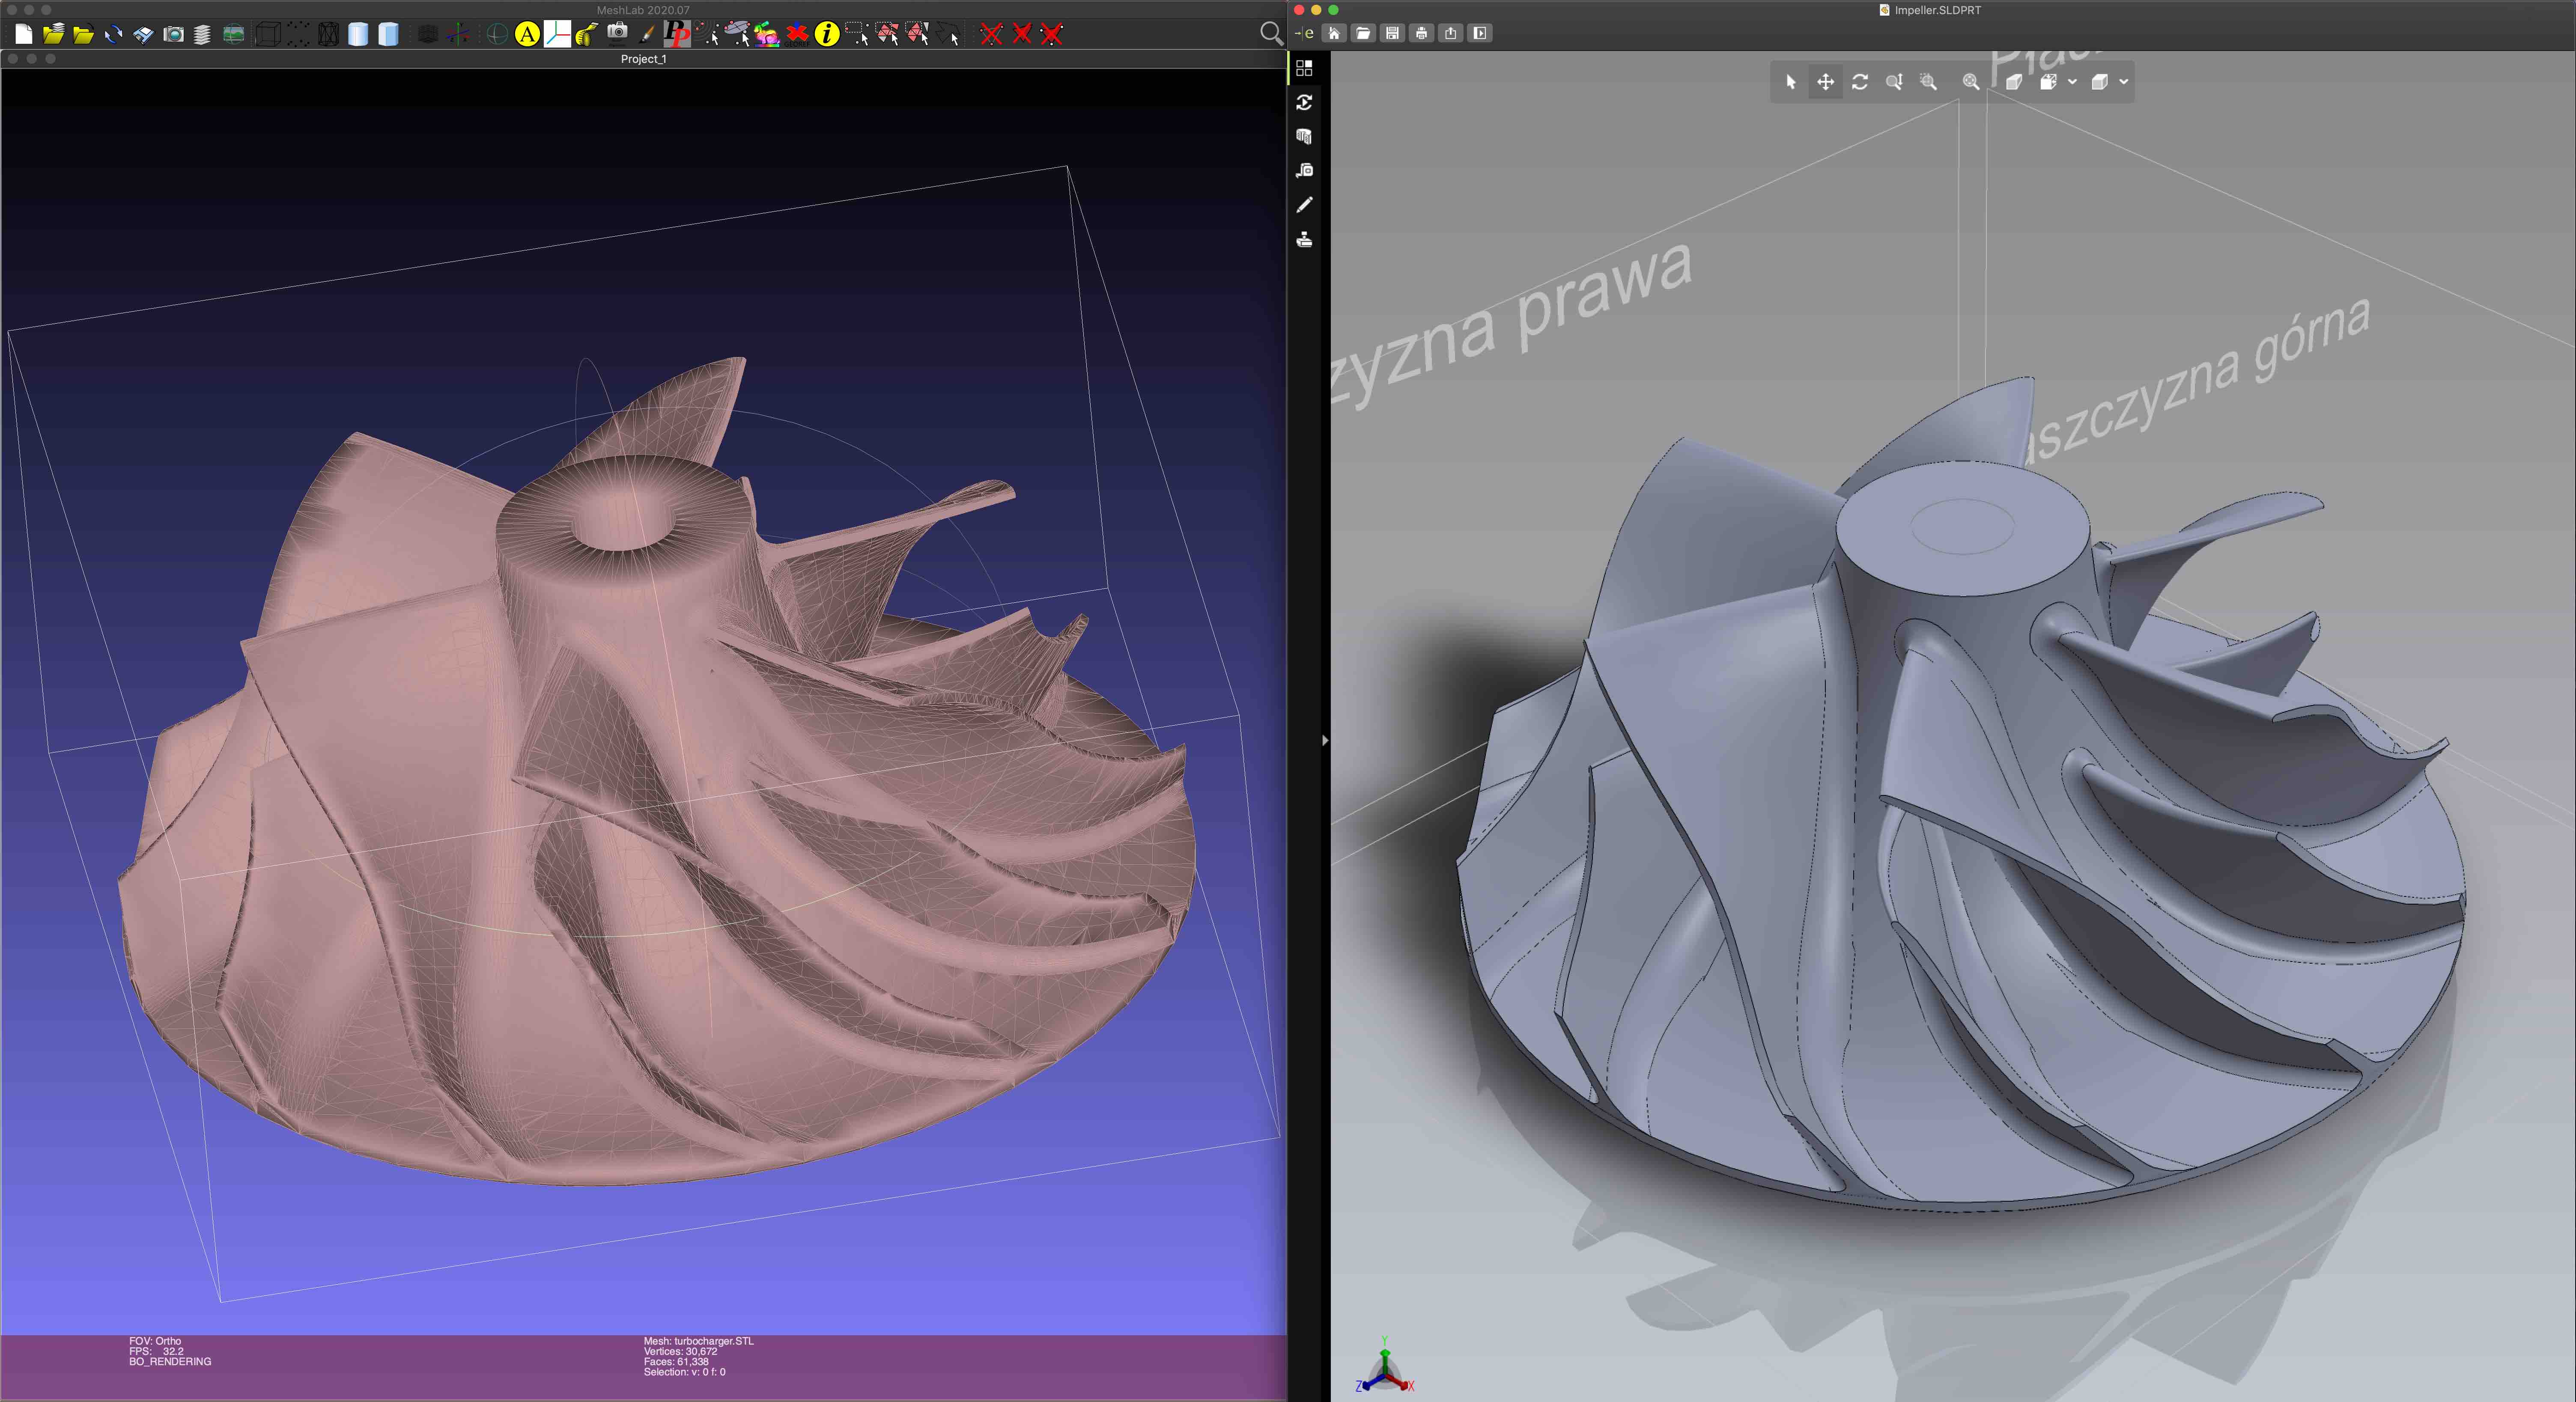
Task: Open the tape-measure tab in eDrawings sidebar
Action: [x=1304, y=171]
